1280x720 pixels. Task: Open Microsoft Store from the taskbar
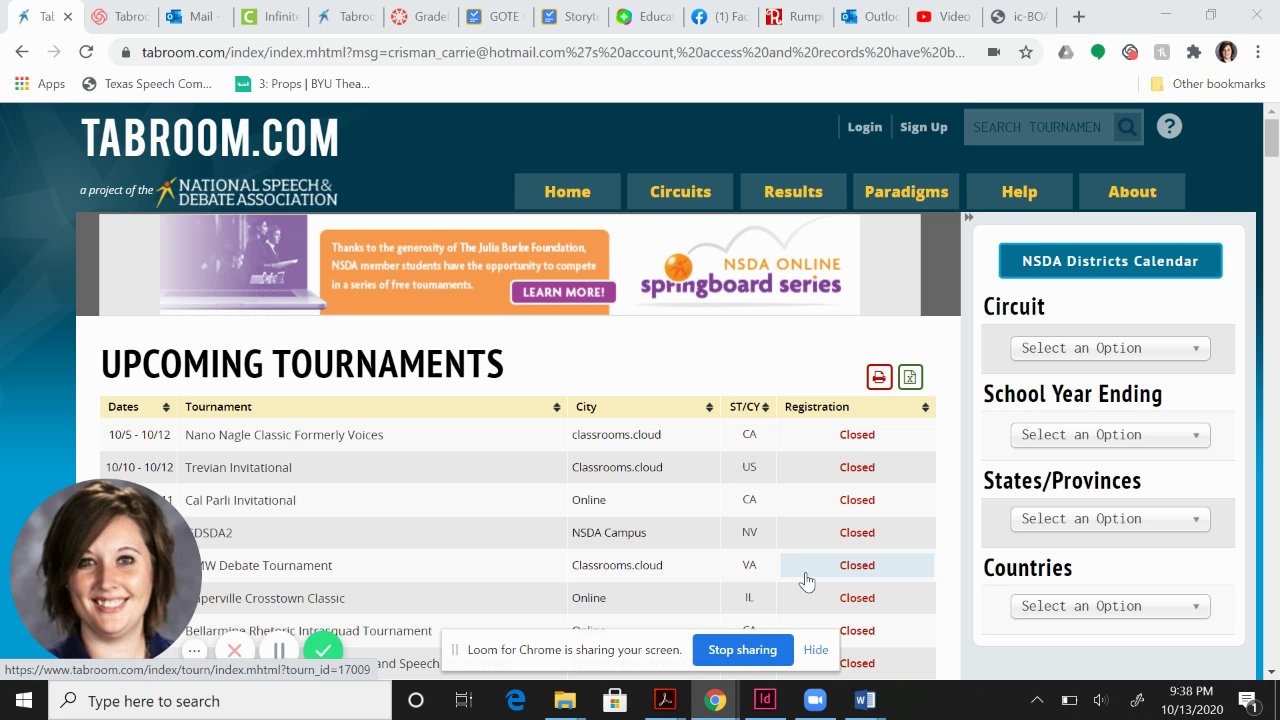615,700
